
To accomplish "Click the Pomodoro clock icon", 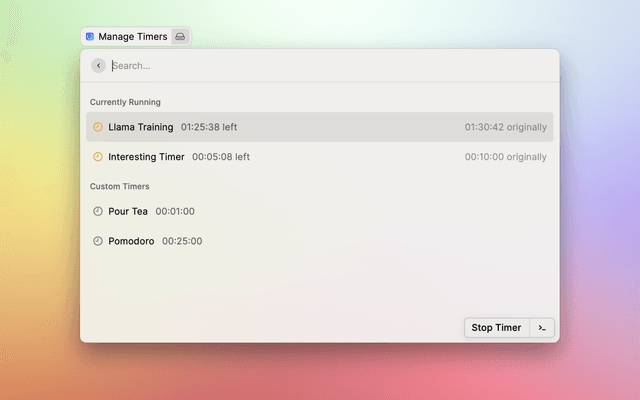I will tap(98, 241).
